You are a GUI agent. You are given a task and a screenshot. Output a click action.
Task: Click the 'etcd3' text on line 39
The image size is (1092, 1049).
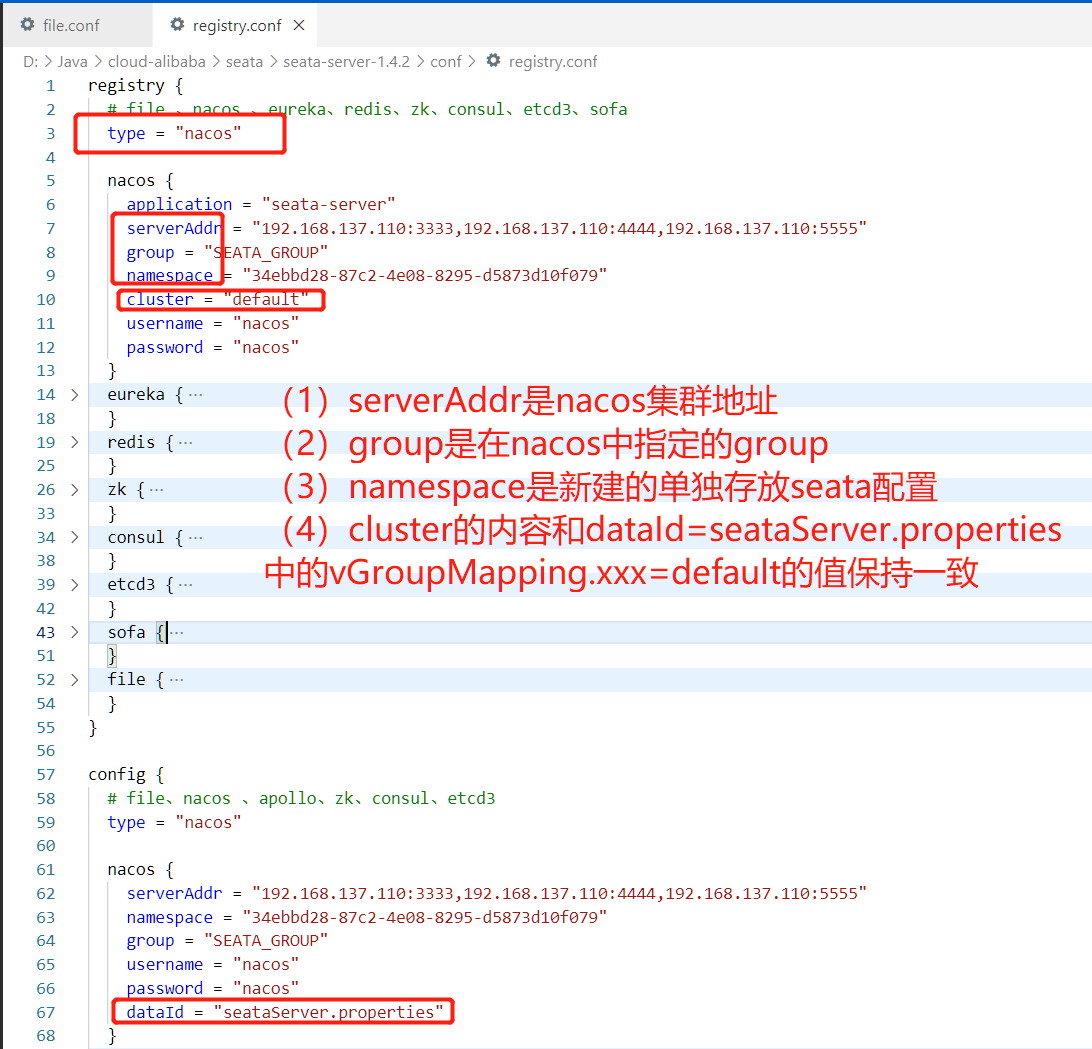pos(131,584)
